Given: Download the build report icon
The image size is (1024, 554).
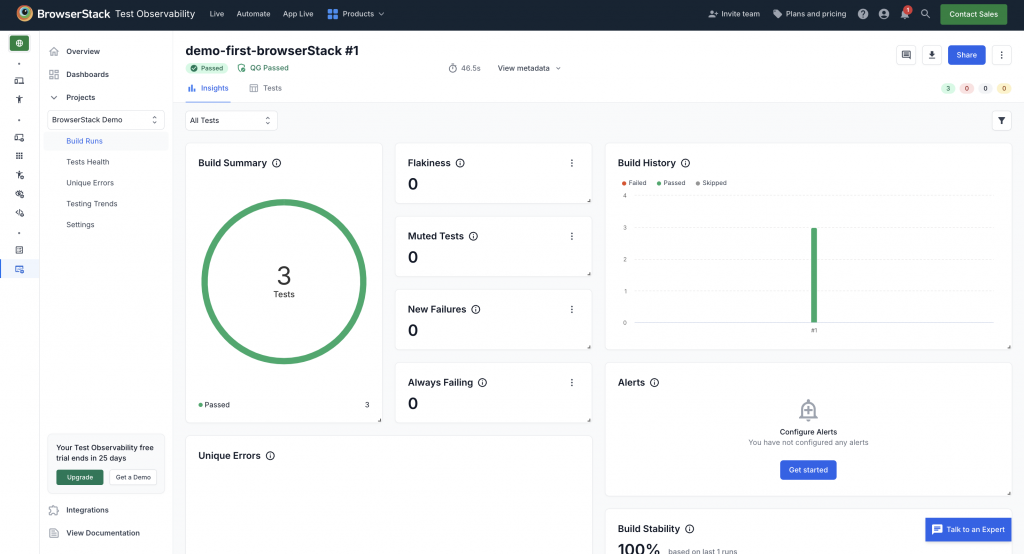Looking at the screenshot, I should tap(932, 55).
